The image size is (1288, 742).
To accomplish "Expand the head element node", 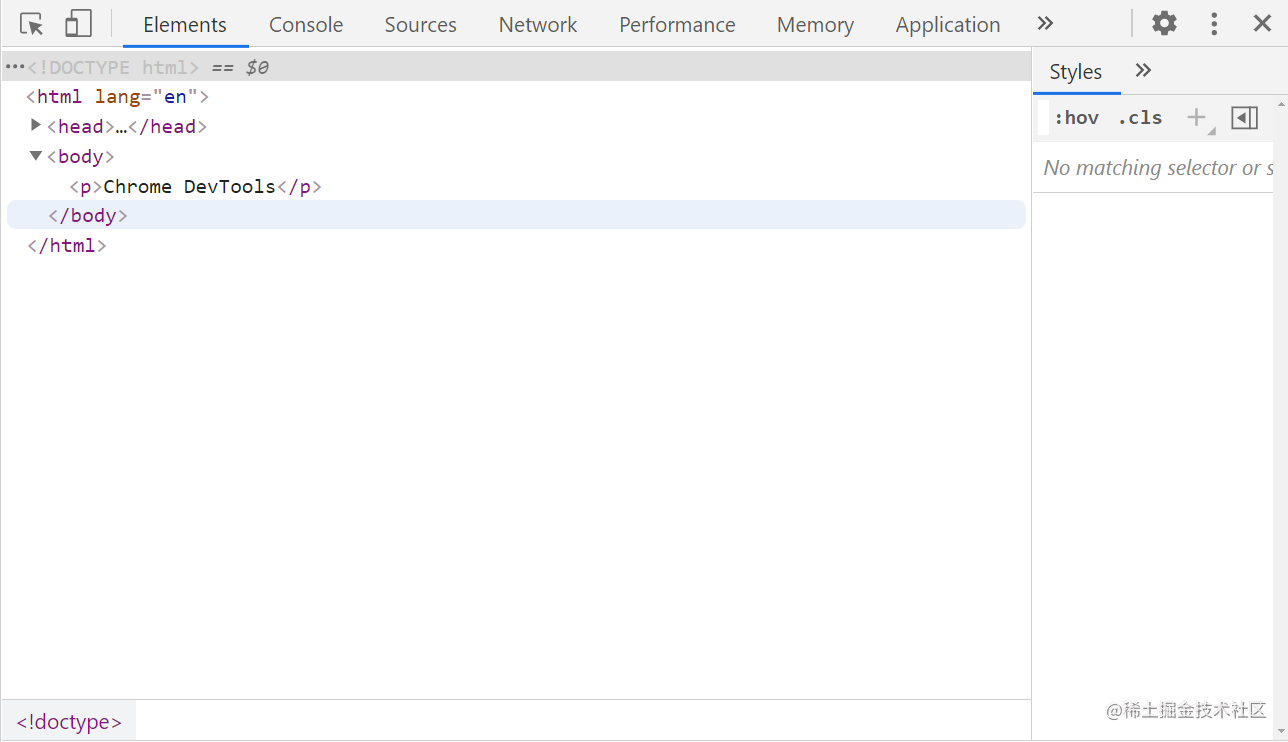I will (x=36, y=125).
